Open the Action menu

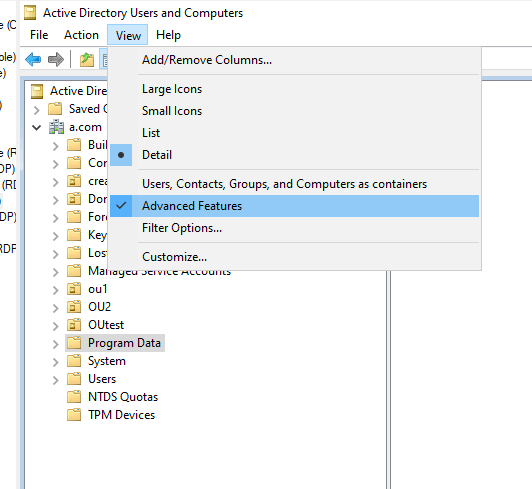click(81, 35)
